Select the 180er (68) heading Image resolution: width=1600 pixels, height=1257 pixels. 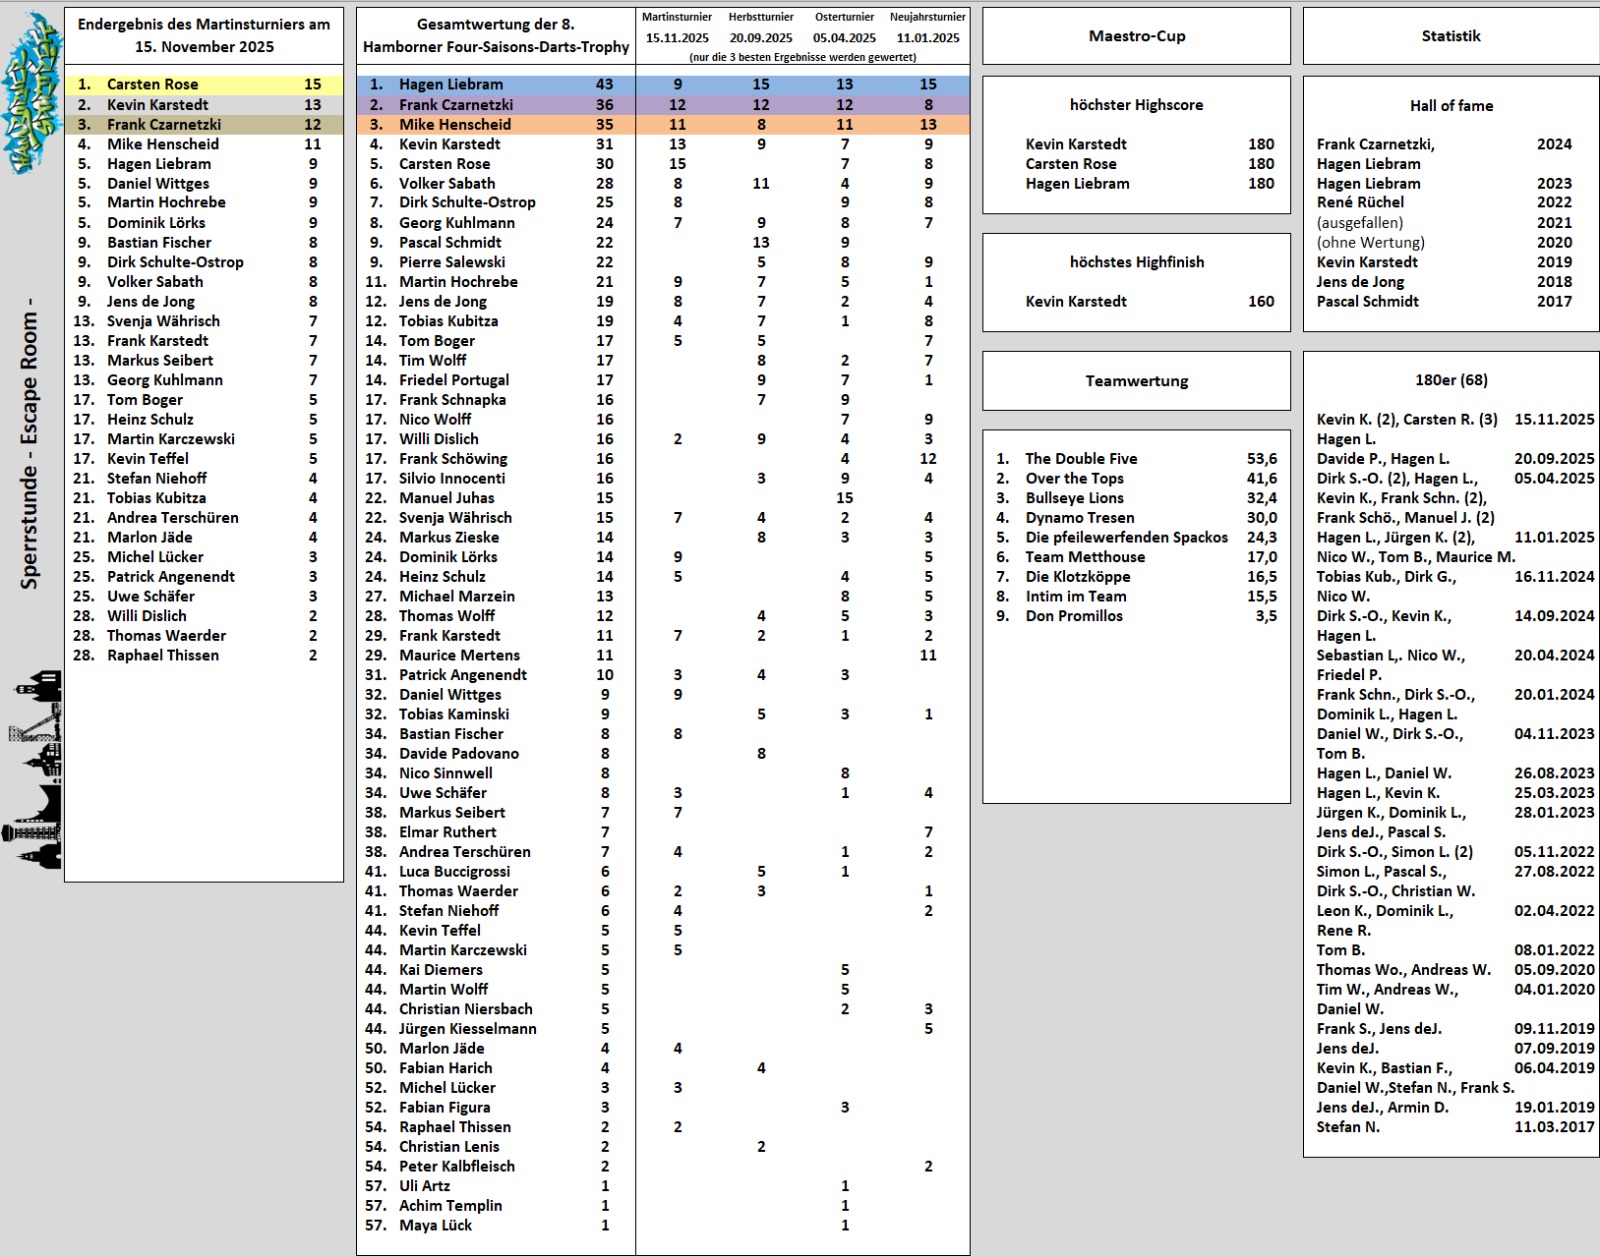tap(1450, 380)
